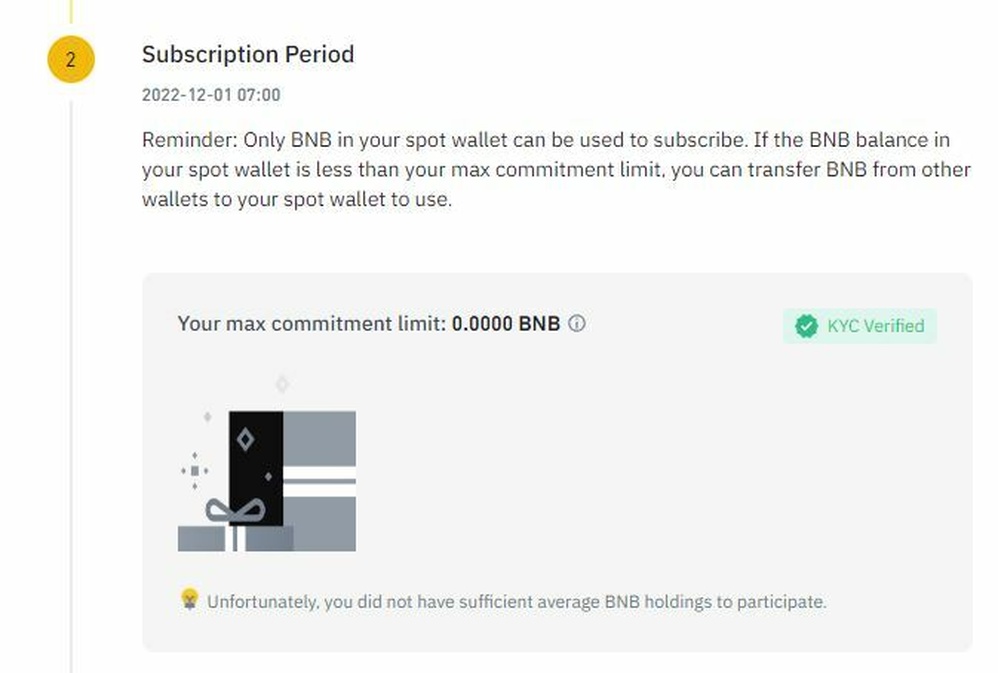The width and height of the screenshot is (998, 673).
Task: Click the ribbon bow on the gift
Action: (x=235, y=513)
